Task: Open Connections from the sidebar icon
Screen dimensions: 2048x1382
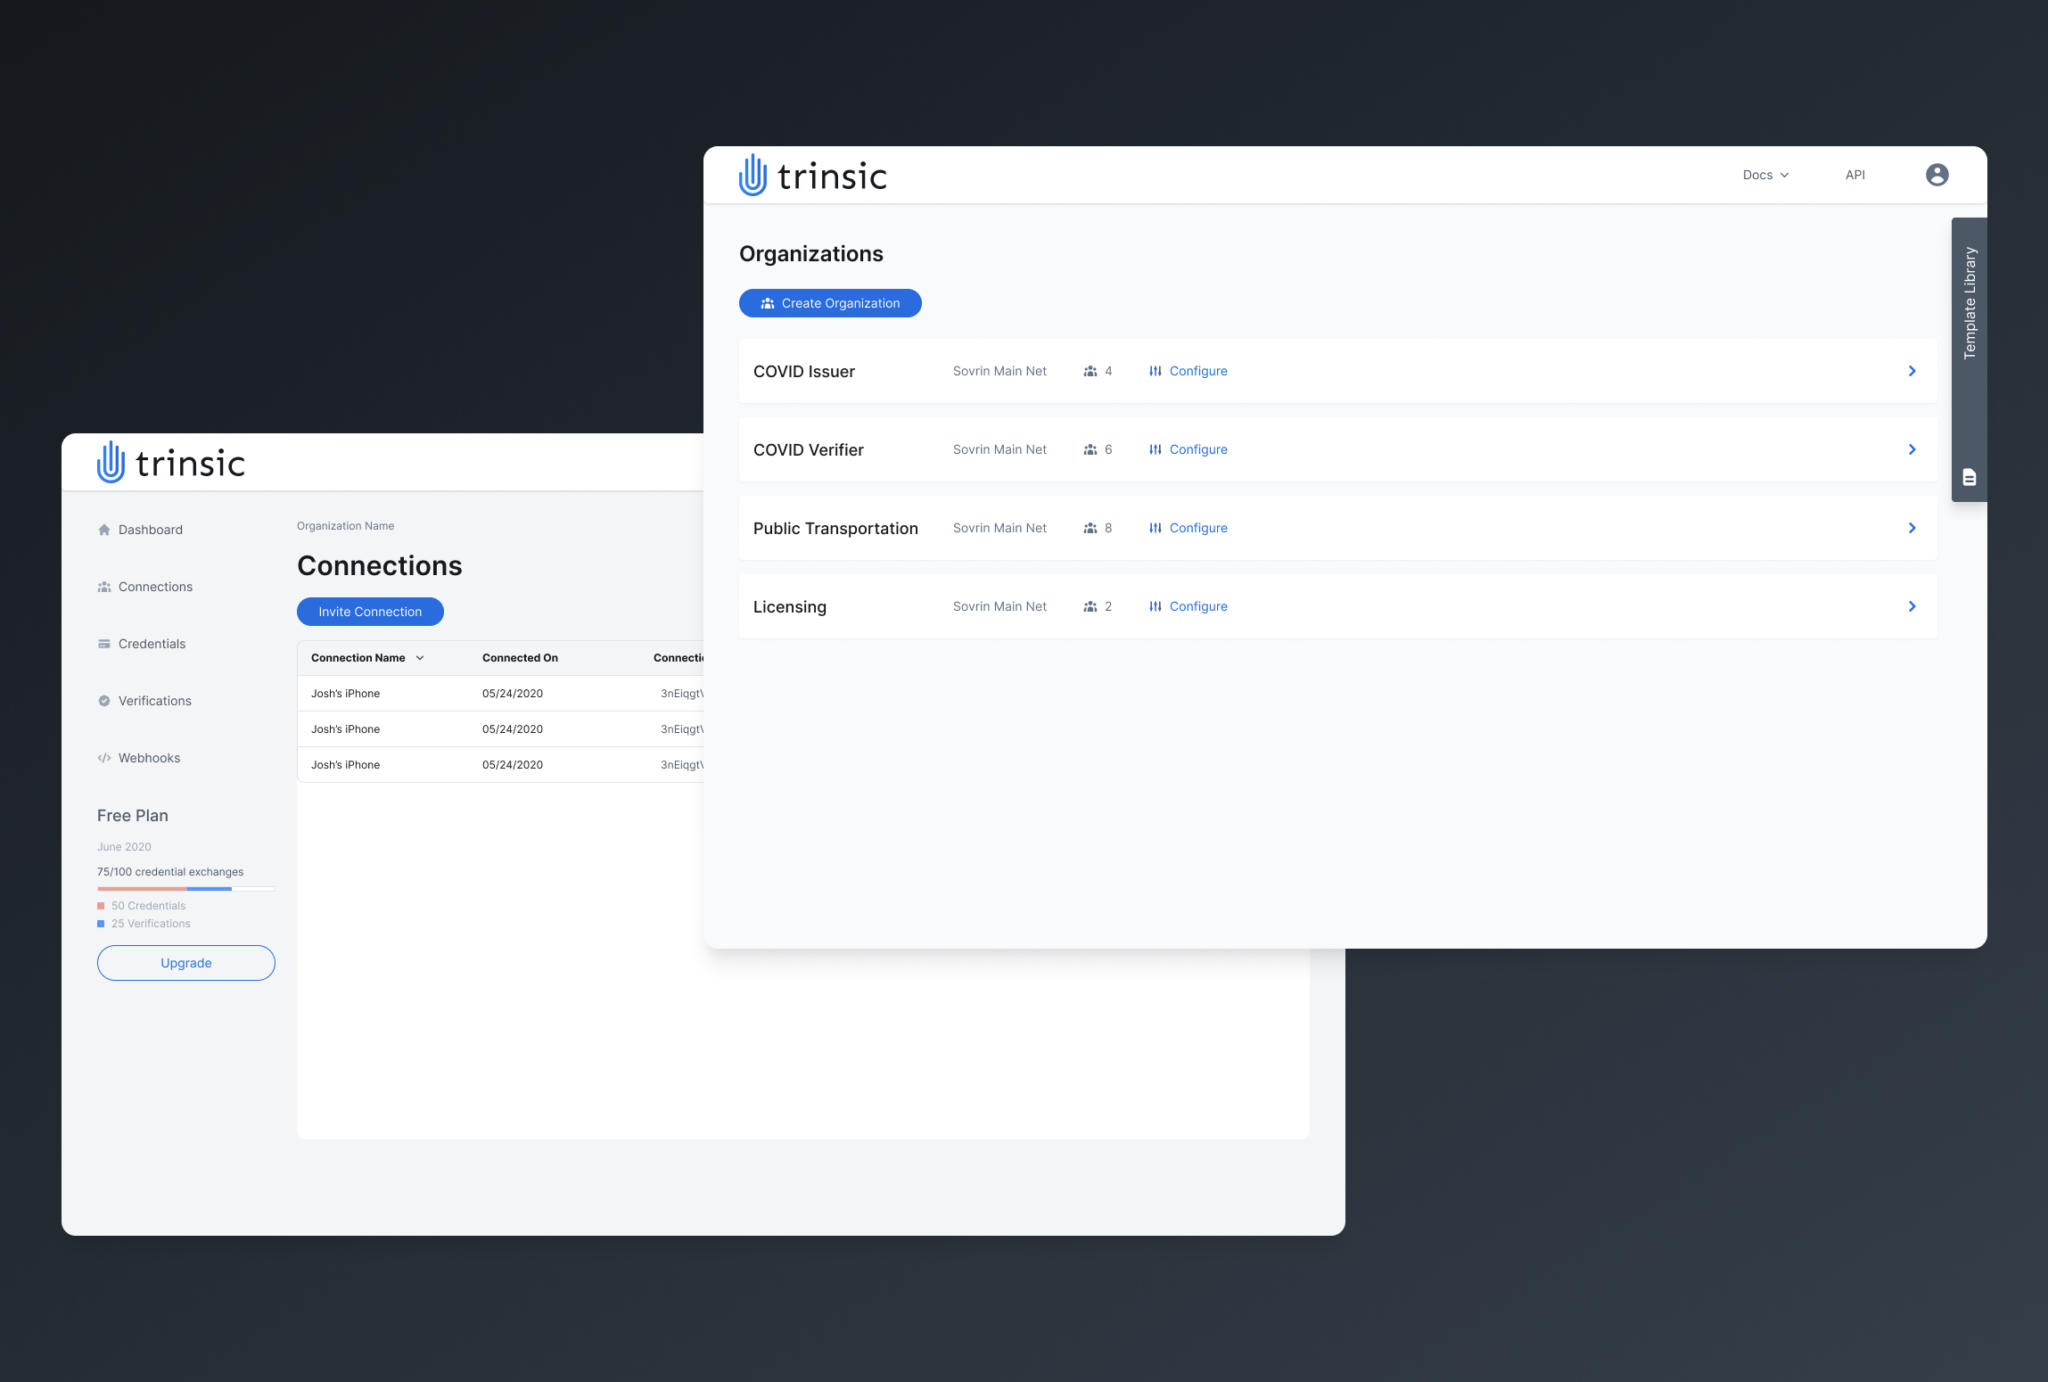Action: pyautogui.click(x=104, y=586)
